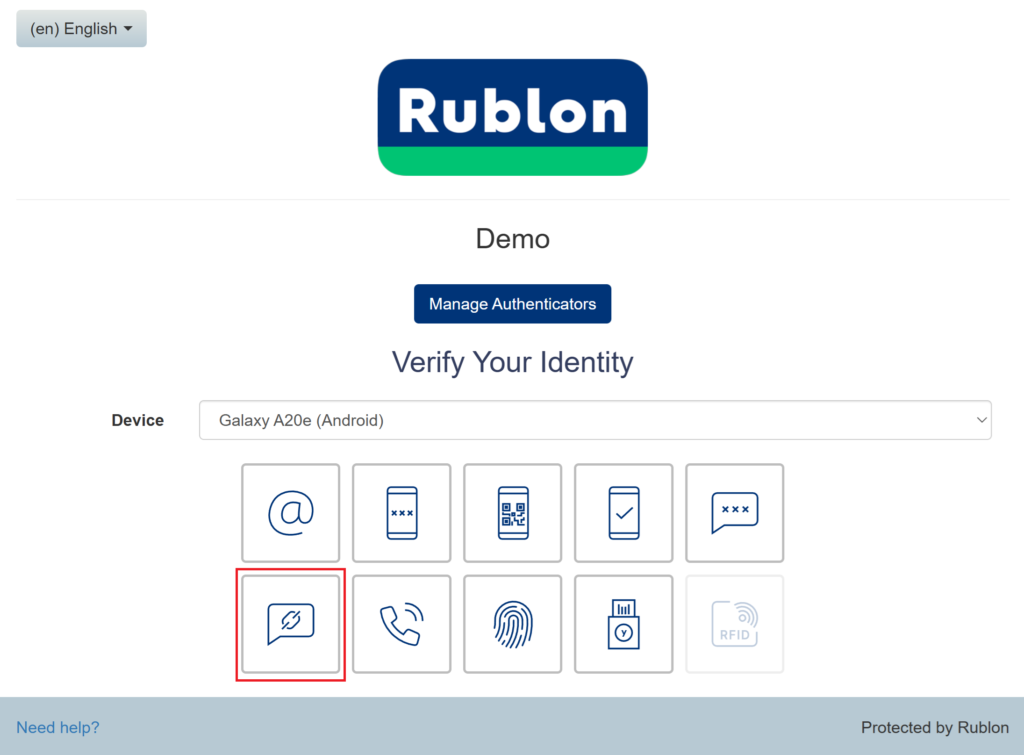The width and height of the screenshot is (1024, 755).
Task: Select Mobile Push checkmark phone icon
Action: click(623, 513)
